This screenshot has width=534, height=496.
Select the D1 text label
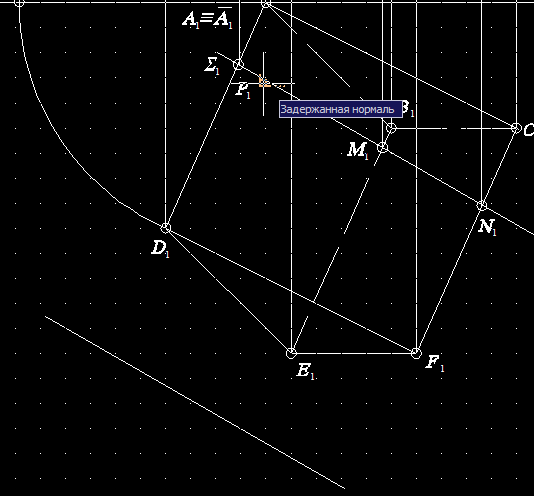(x=160, y=249)
